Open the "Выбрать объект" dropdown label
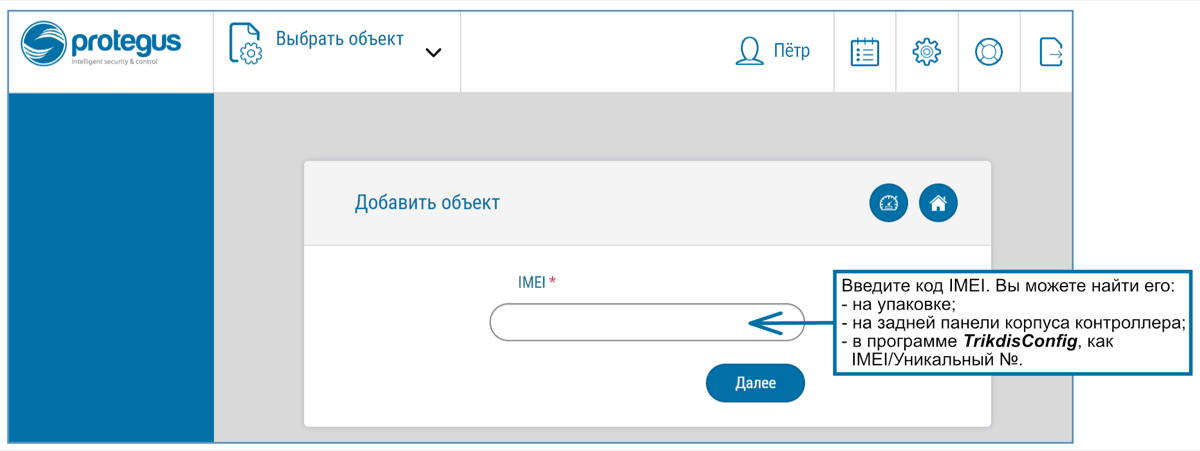1200x451 pixels. pos(339,39)
